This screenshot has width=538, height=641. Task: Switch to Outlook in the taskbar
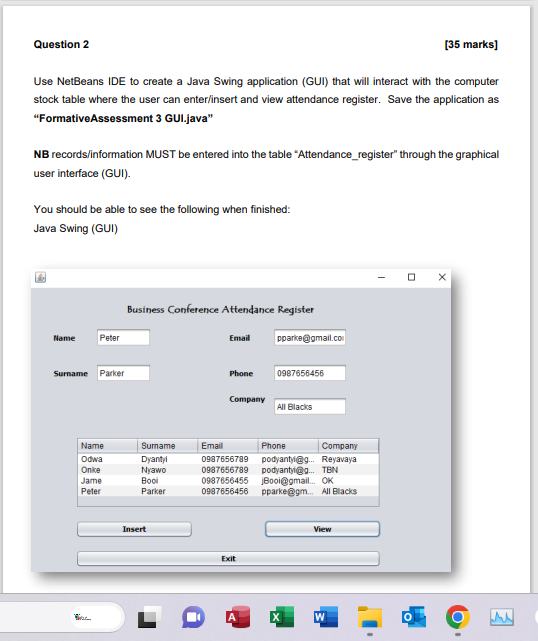point(414,616)
